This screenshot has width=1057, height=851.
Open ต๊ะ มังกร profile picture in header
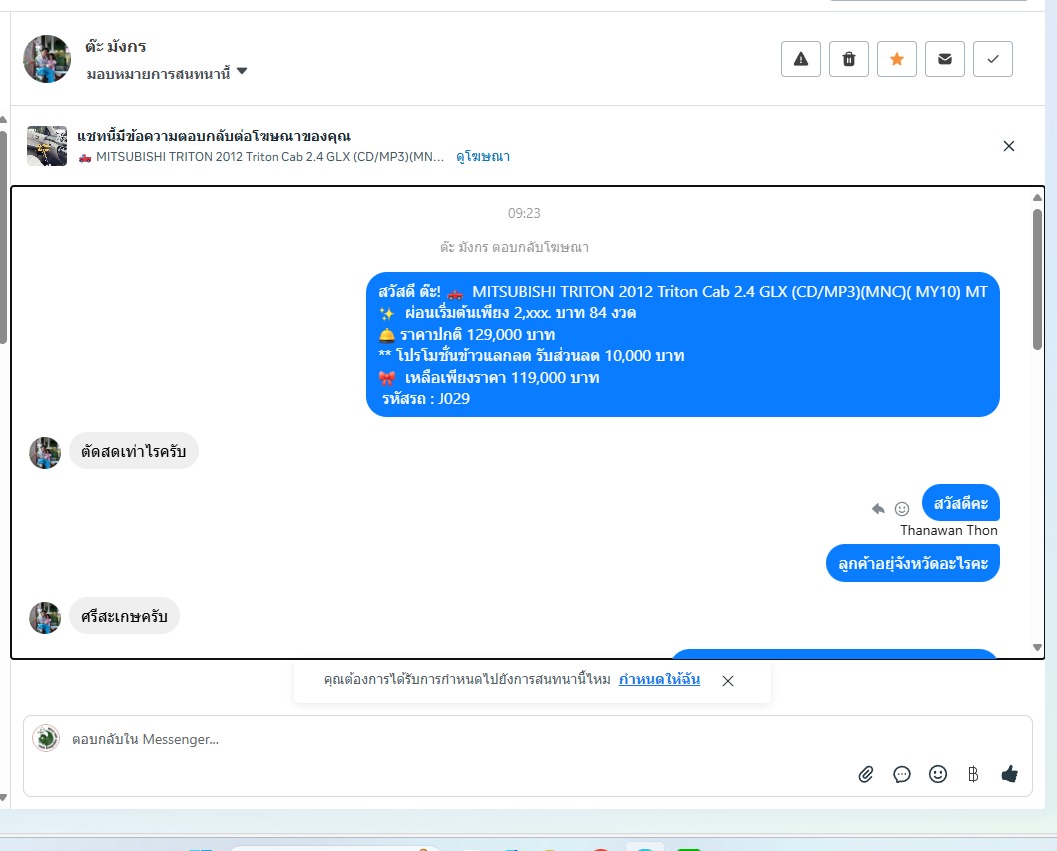click(x=47, y=59)
